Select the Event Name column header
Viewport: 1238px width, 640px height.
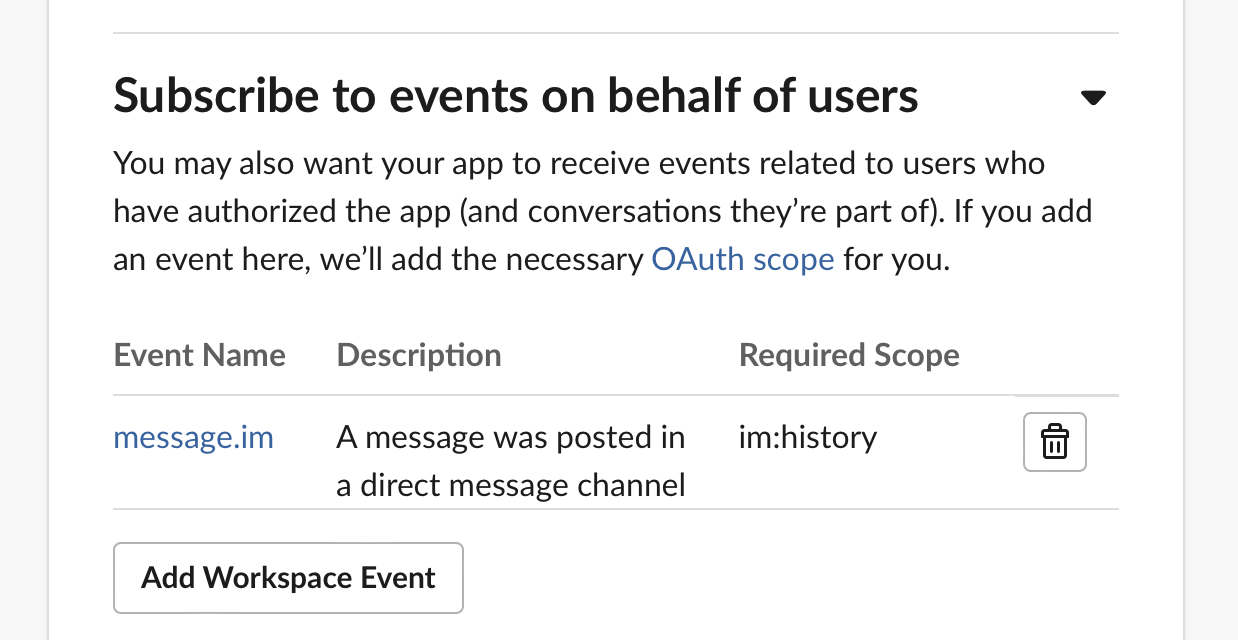pyautogui.click(x=199, y=355)
